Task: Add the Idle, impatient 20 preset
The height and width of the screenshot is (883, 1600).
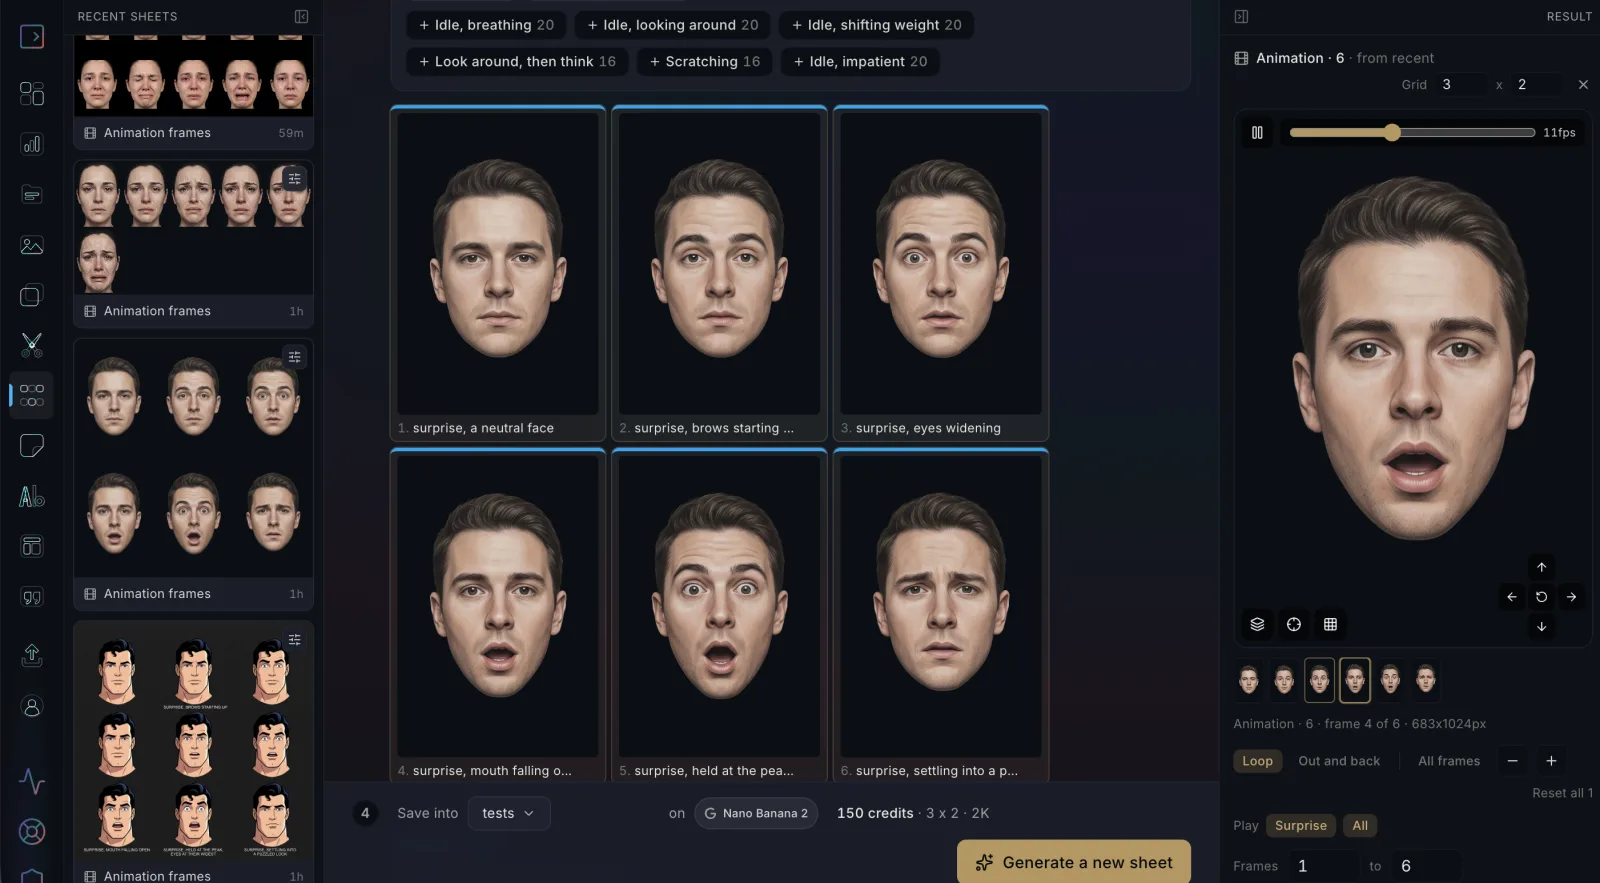Action: click(860, 61)
